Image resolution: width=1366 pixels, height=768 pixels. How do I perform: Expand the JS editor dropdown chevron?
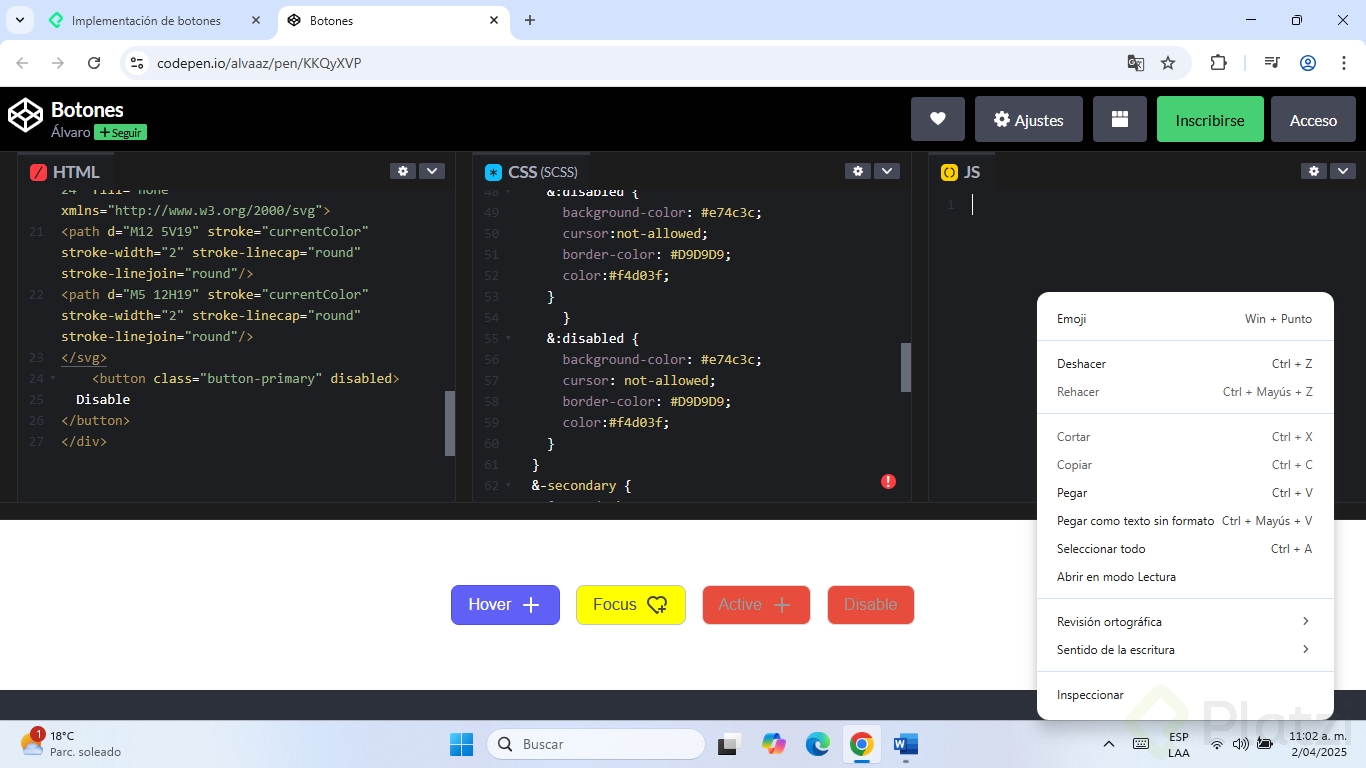point(1343,171)
